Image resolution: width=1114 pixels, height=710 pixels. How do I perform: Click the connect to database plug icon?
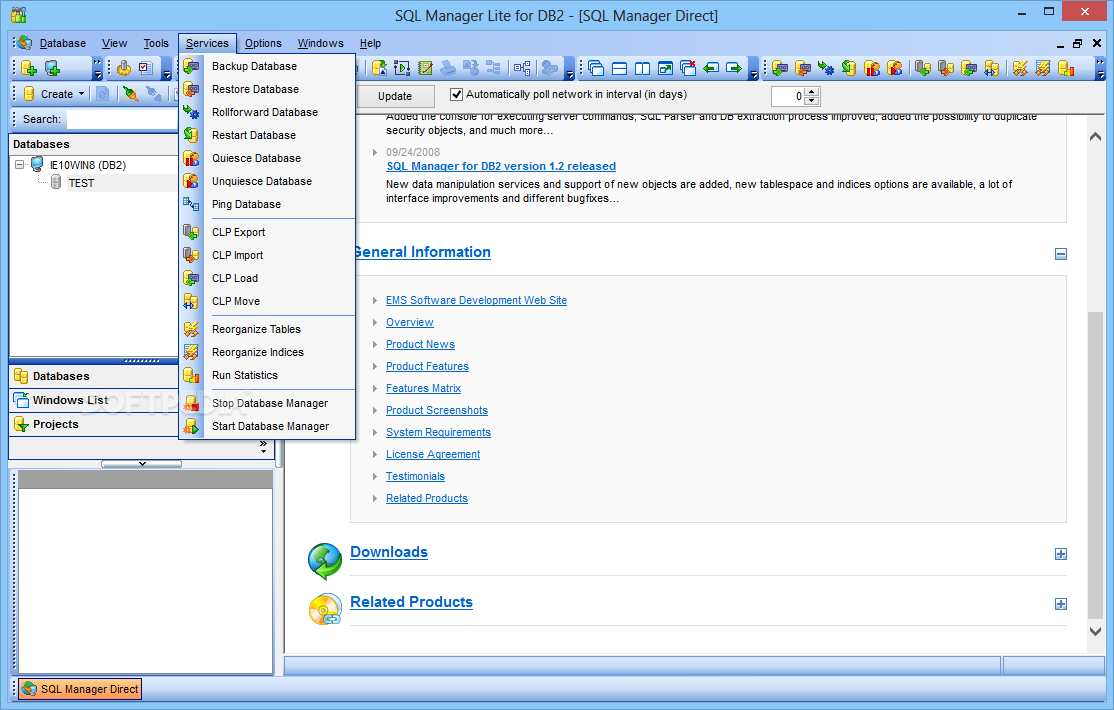[x=130, y=94]
